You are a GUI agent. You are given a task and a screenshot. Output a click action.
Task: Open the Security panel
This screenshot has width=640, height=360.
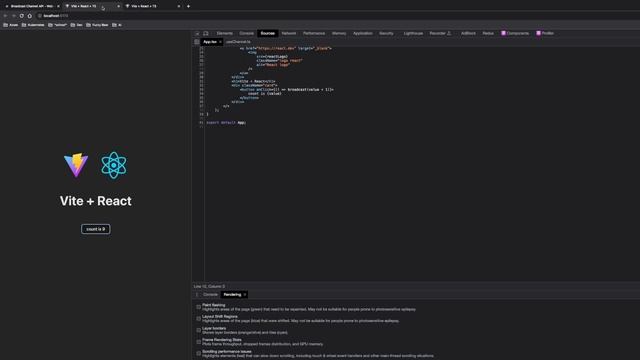(x=386, y=33)
